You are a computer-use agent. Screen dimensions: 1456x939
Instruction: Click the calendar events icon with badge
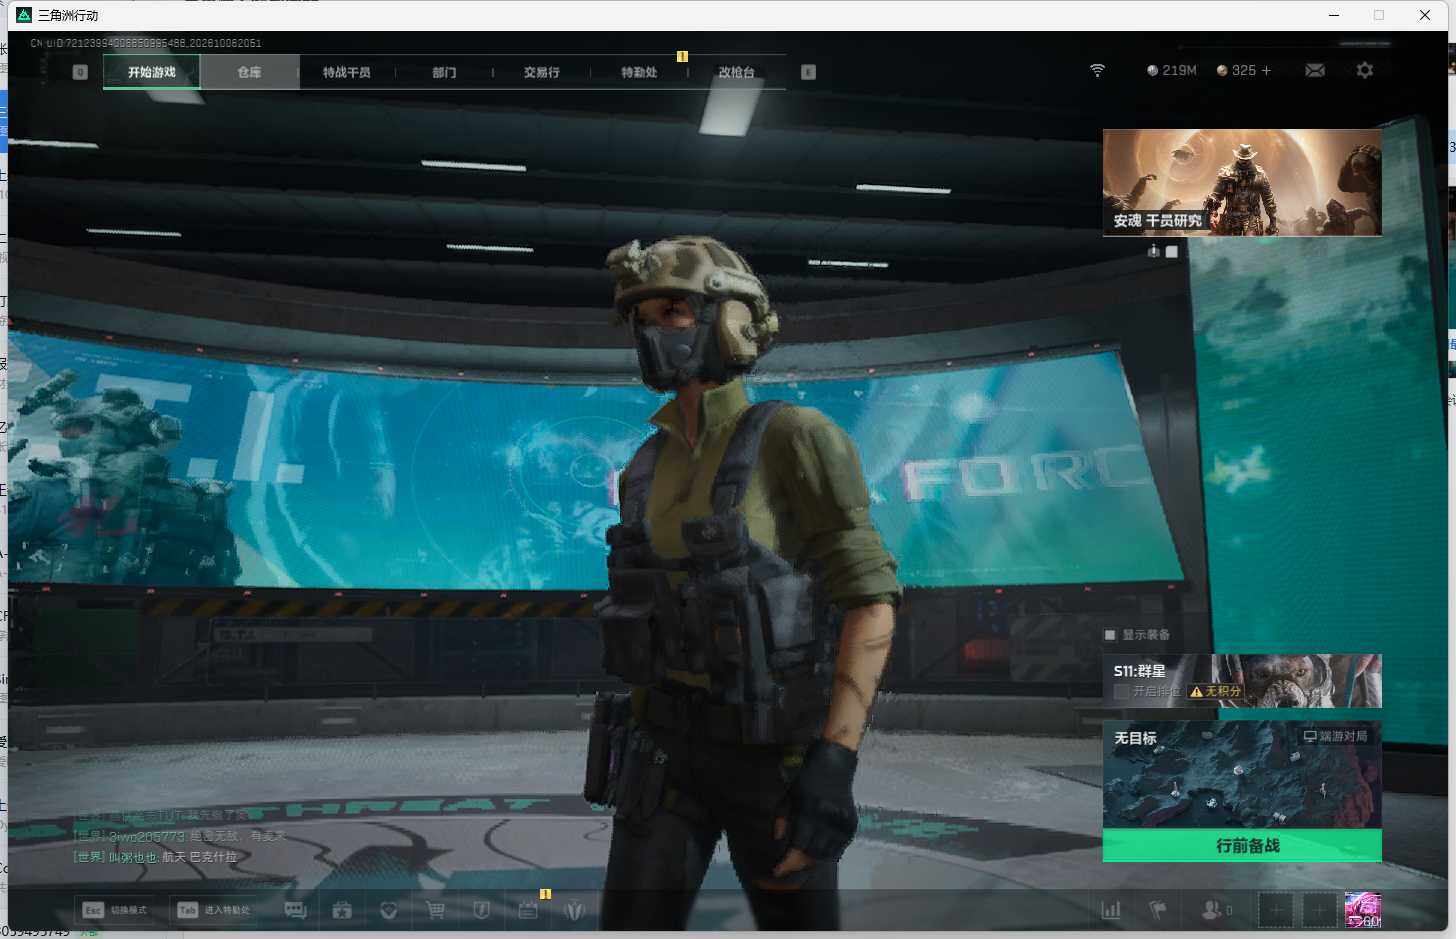pyautogui.click(x=528, y=910)
